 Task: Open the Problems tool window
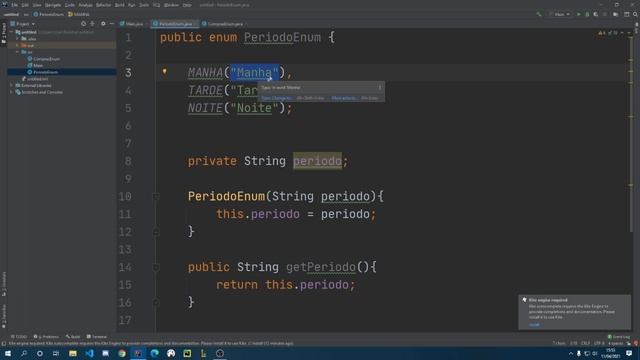pyautogui.click(x=46, y=337)
